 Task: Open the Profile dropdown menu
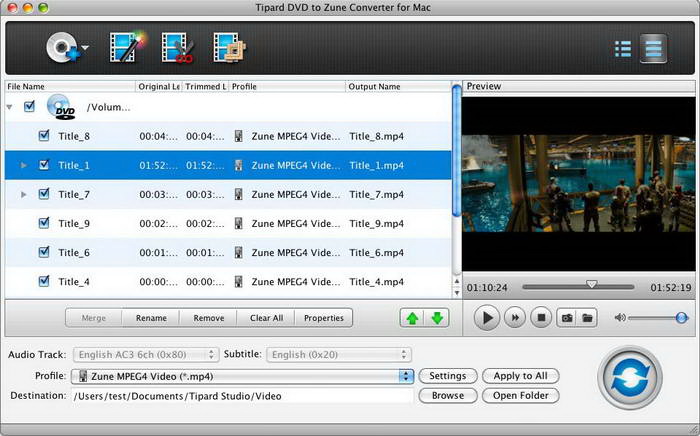(405, 376)
